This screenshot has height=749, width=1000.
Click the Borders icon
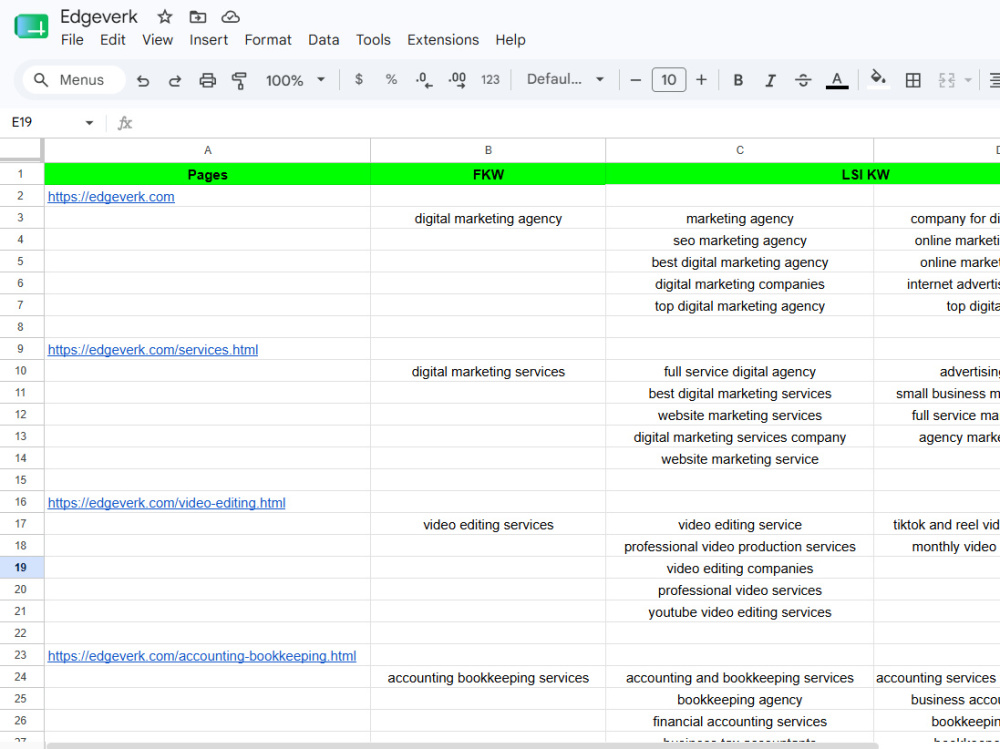click(913, 80)
